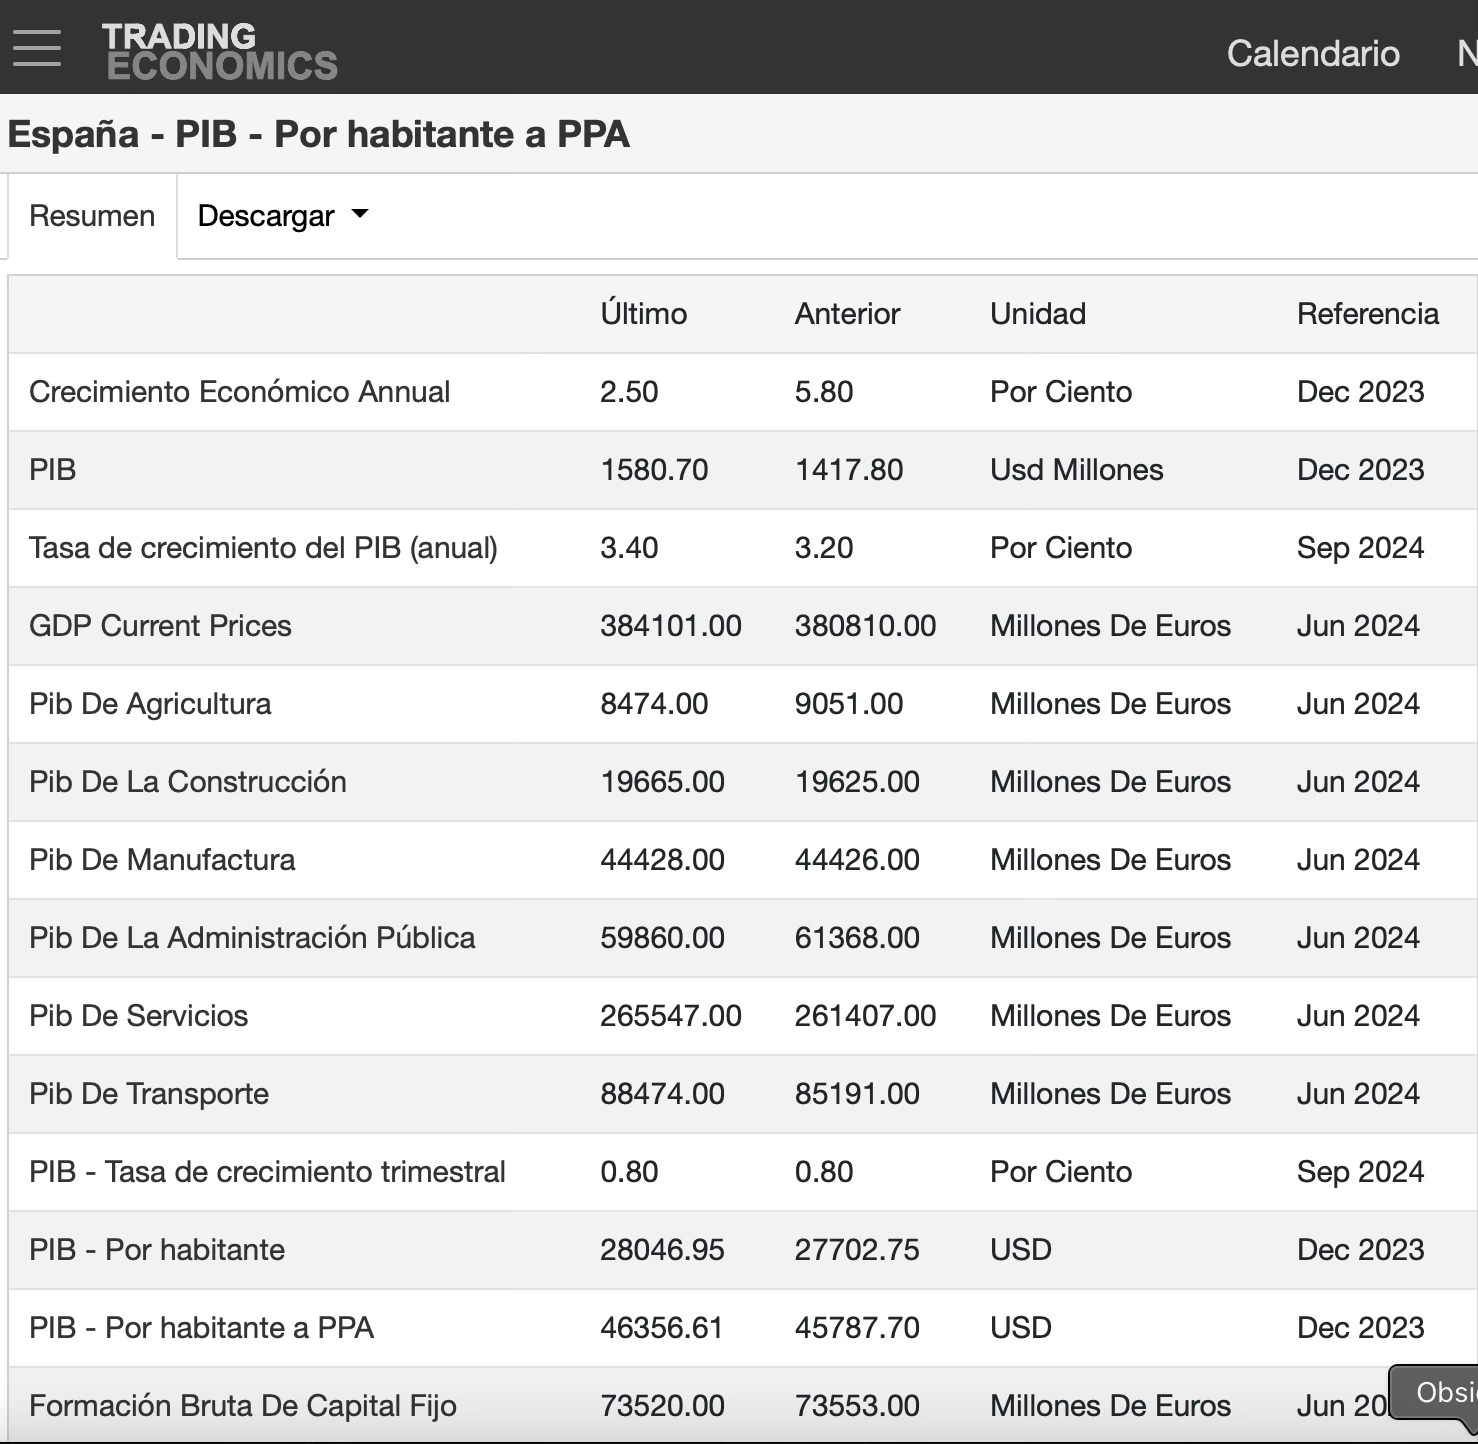
Task: Select the value 73520.00
Action: coord(662,1406)
